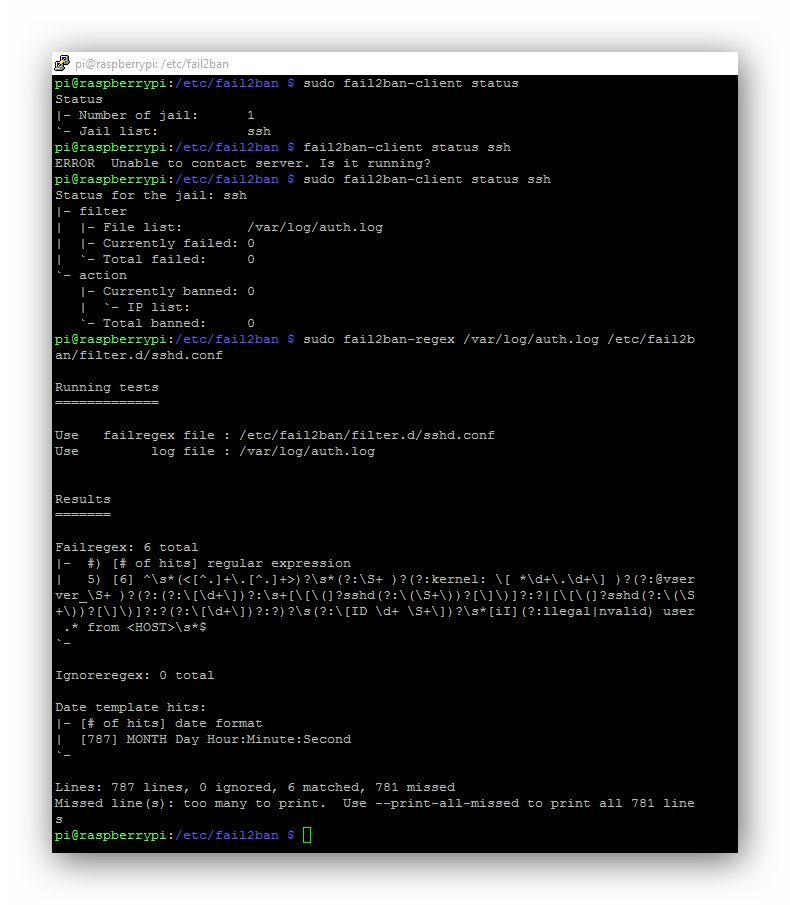This screenshot has width=790, height=905.
Task: Click the '[# of hits] date format' line
Action: (x=159, y=724)
